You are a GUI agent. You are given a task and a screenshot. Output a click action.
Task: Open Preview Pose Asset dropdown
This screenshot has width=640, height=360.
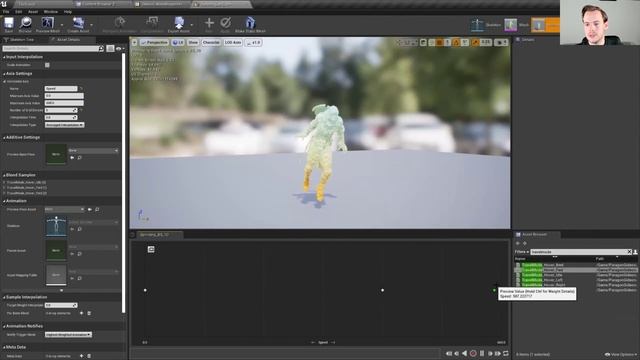[x=64, y=209]
